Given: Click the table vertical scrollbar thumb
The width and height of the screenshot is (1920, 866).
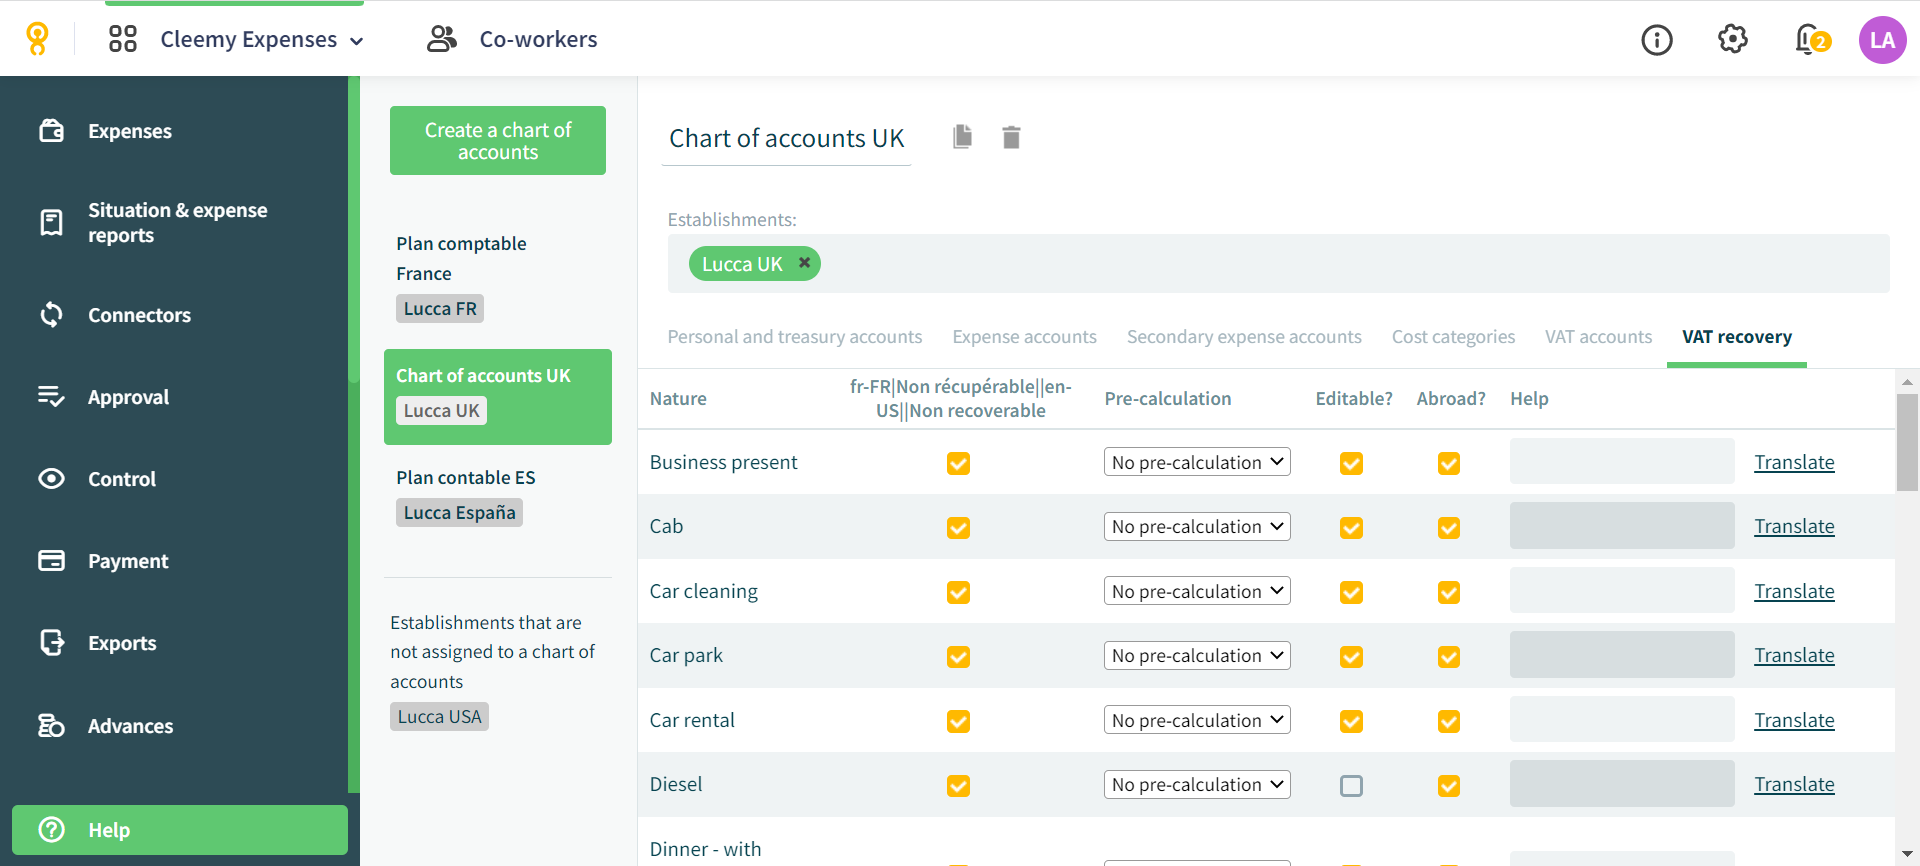Looking at the screenshot, I should click(x=1907, y=443).
